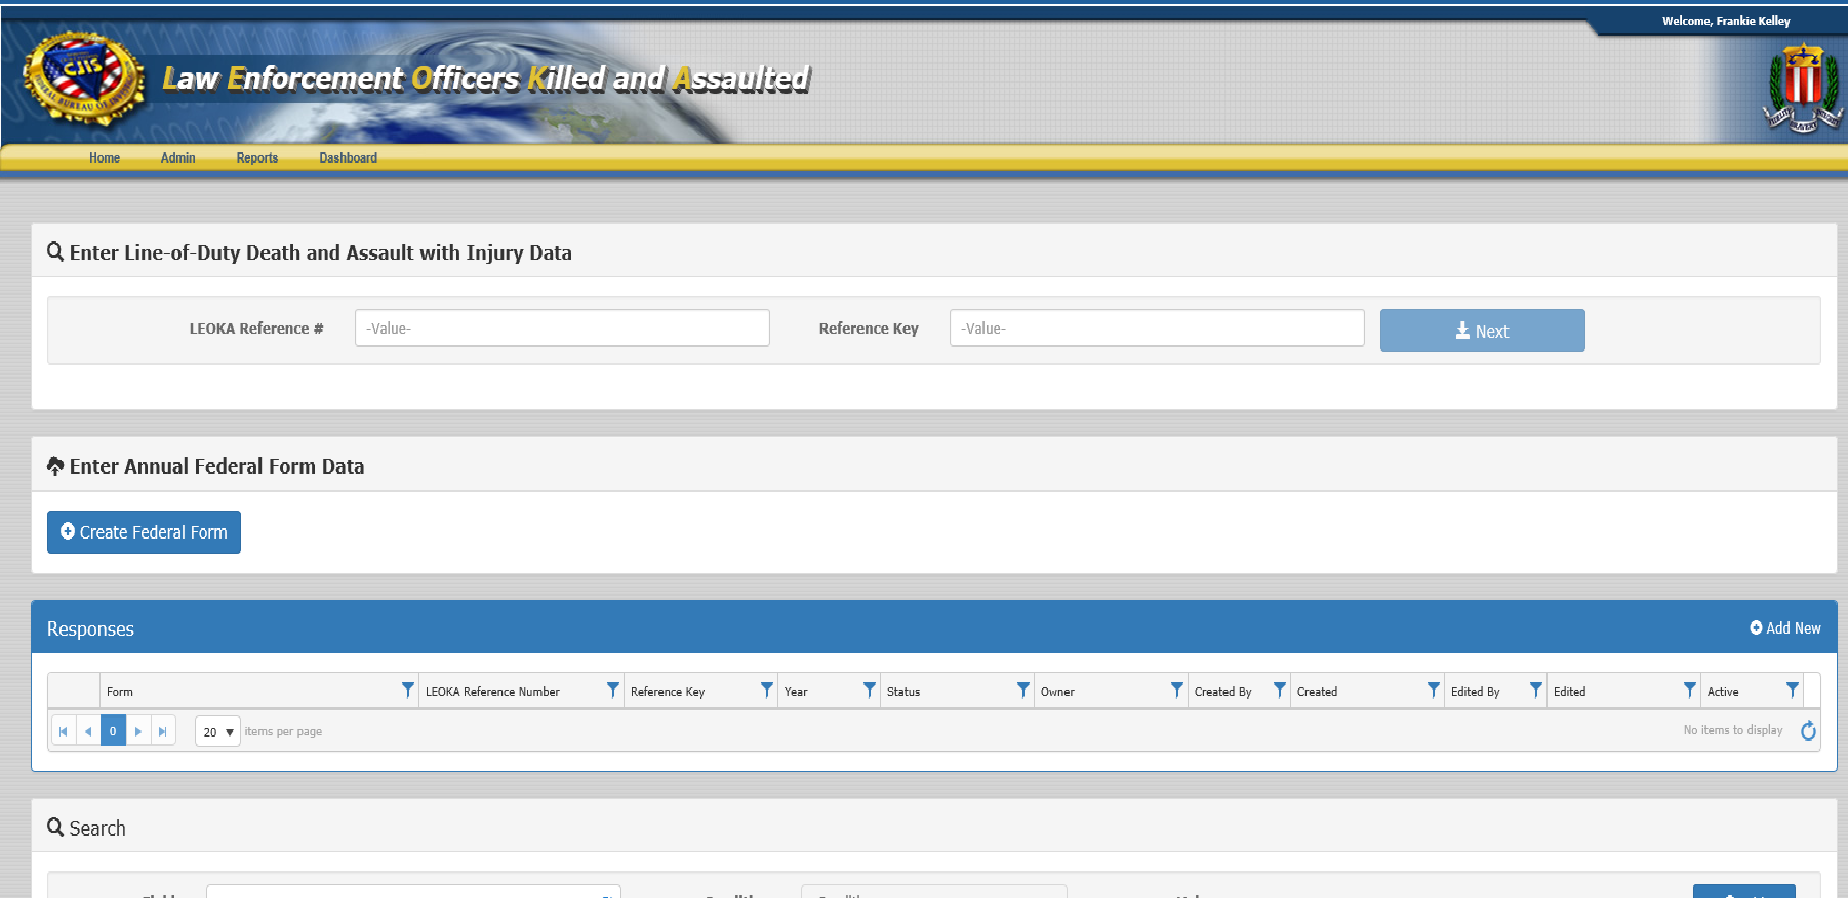The width and height of the screenshot is (1848, 898).
Task: Click the "items per page" label
Action: [x=283, y=731]
